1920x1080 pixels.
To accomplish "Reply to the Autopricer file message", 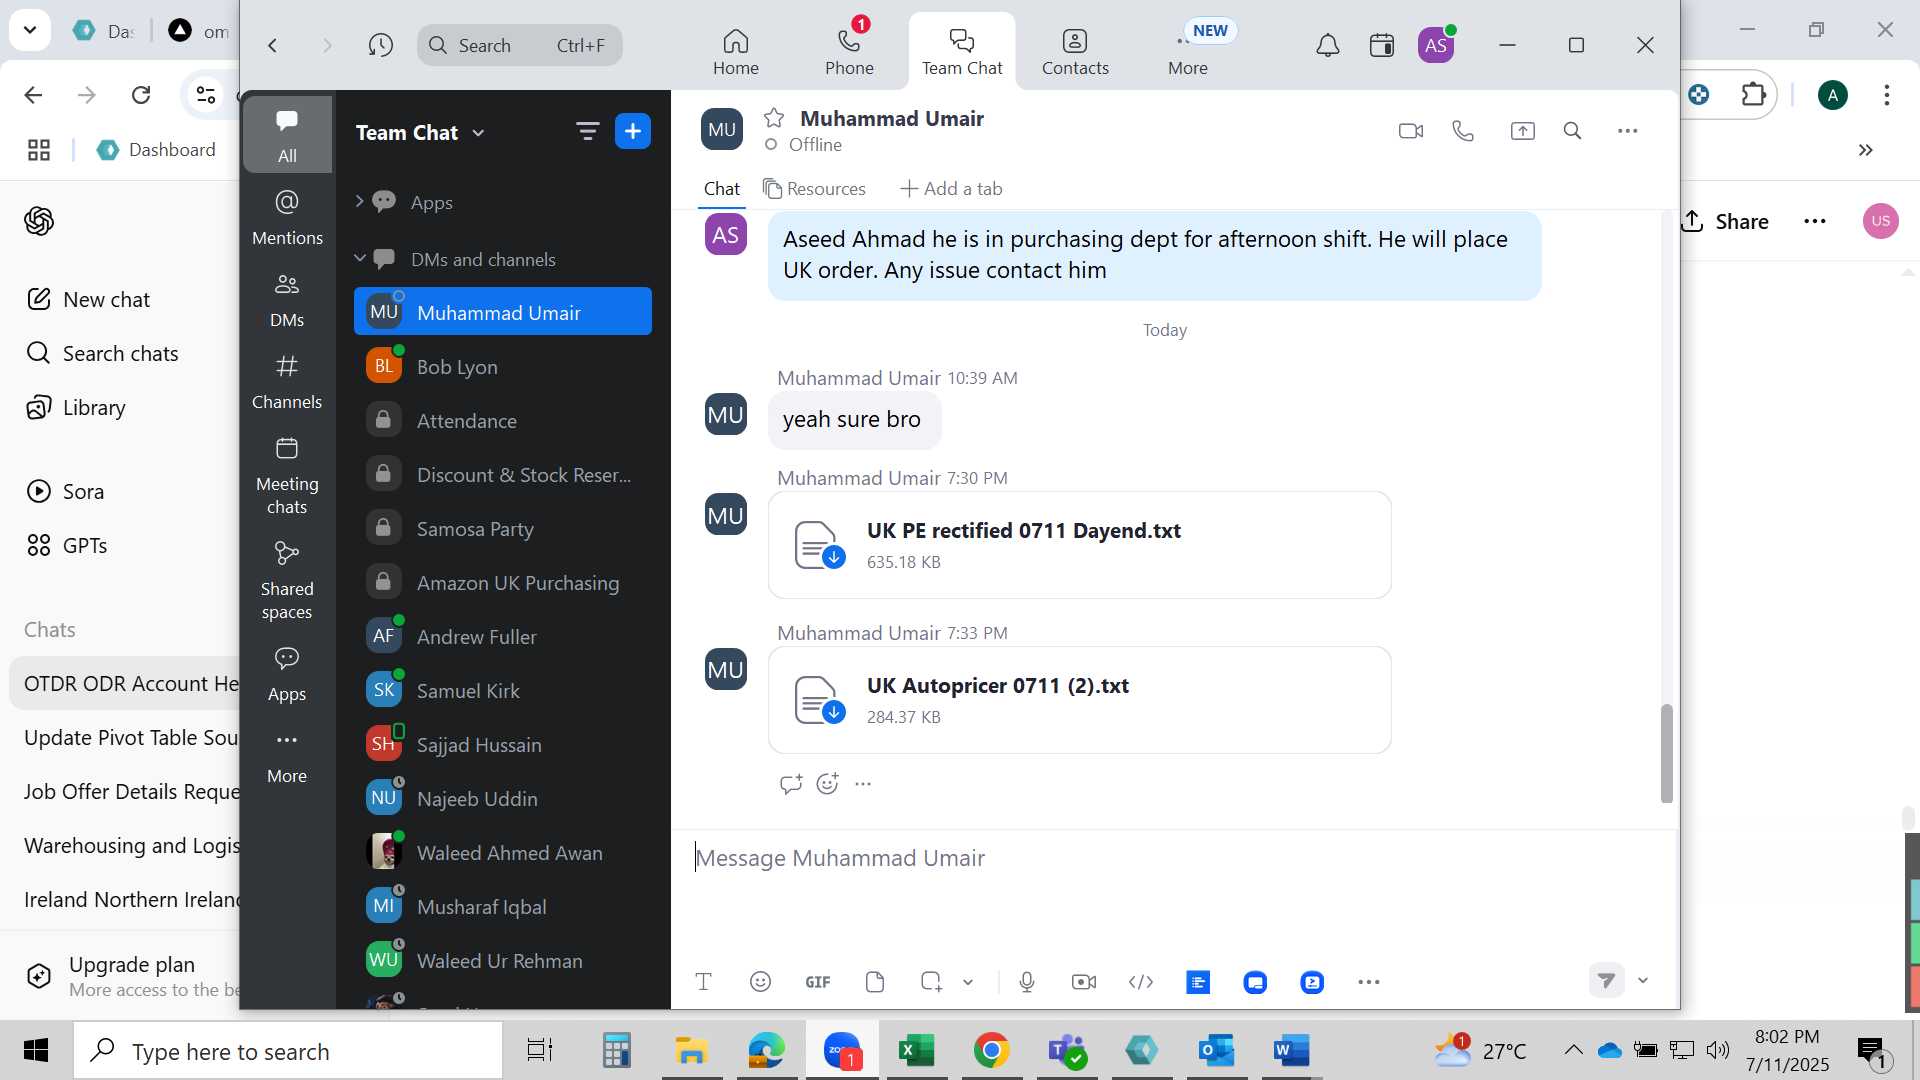I will 791,784.
